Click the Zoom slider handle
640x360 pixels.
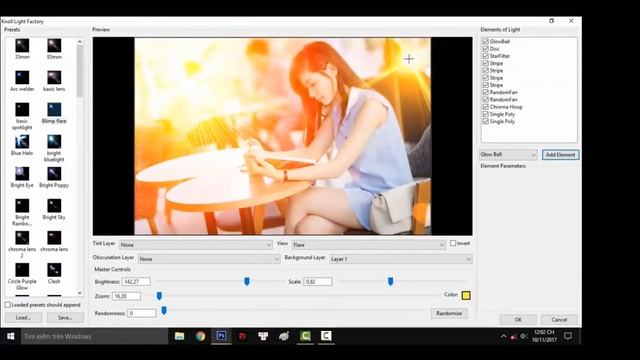coord(159,296)
